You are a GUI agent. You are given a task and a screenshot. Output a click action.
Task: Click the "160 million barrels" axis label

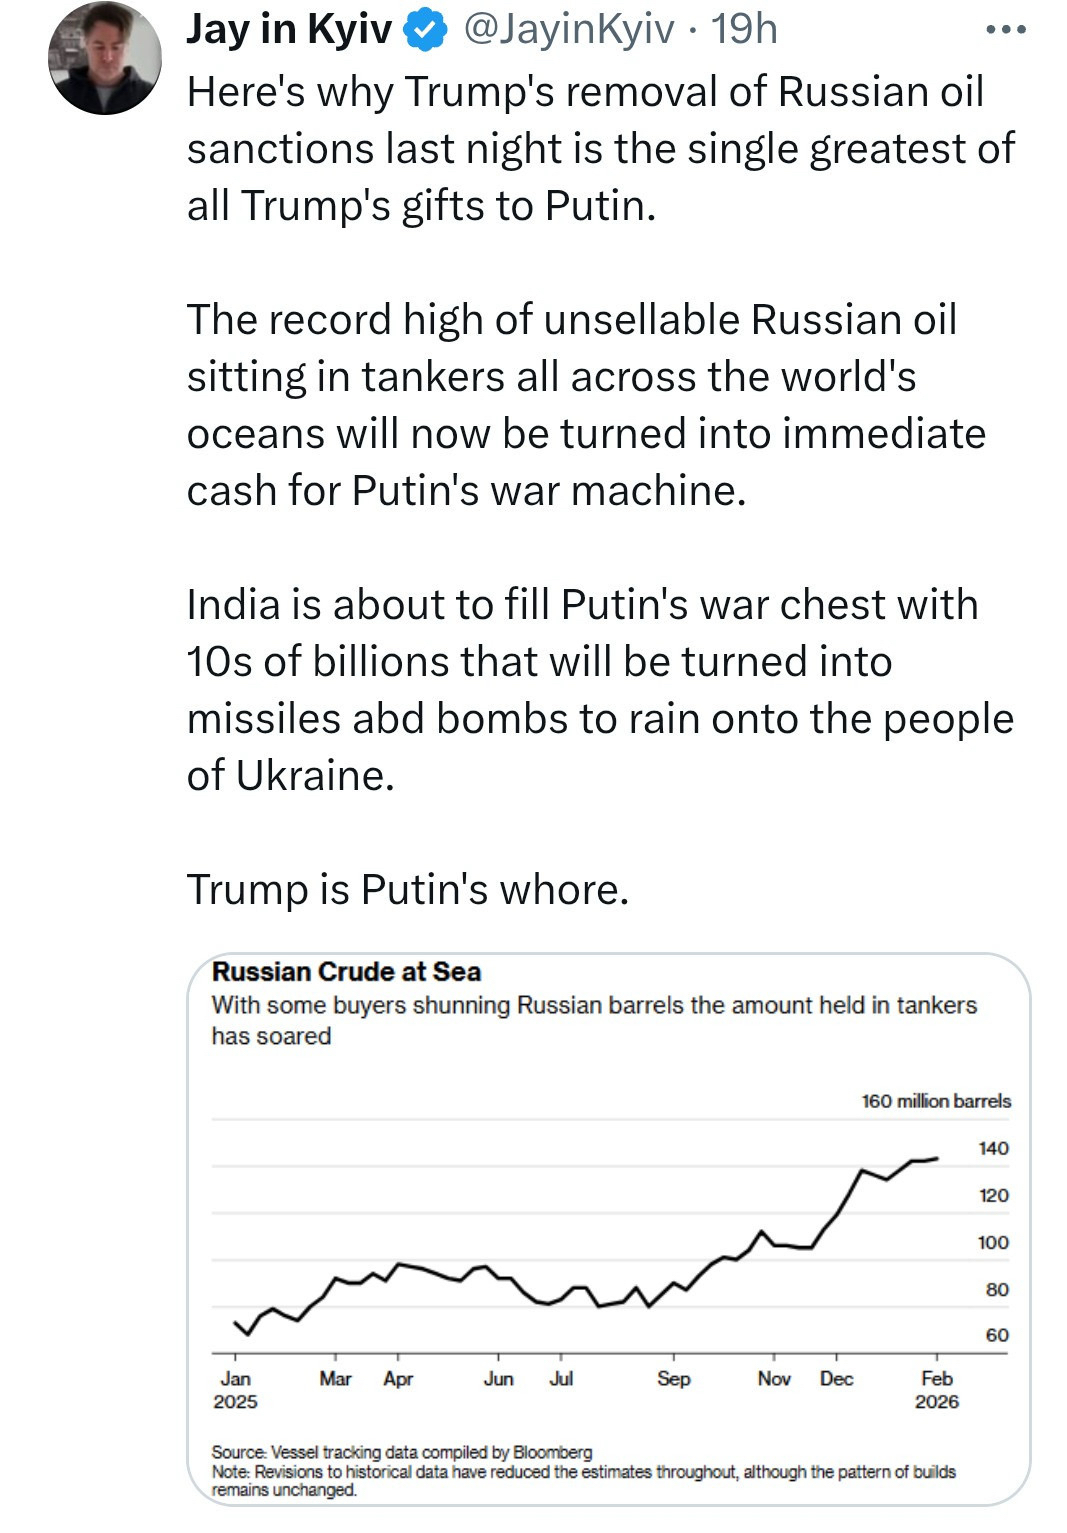tap(936, 1101)
